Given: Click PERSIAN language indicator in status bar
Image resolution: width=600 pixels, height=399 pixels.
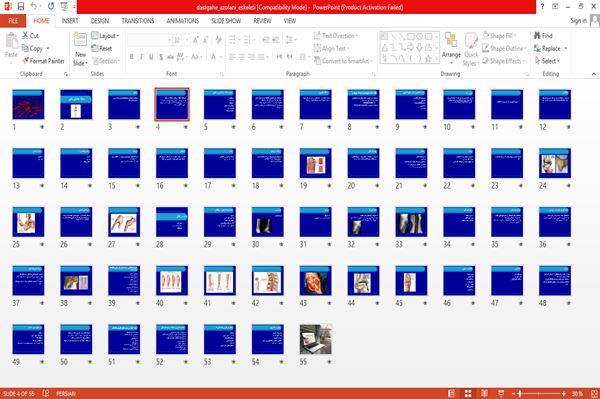Looking at the screenshot, I should (x=66, y=393).
